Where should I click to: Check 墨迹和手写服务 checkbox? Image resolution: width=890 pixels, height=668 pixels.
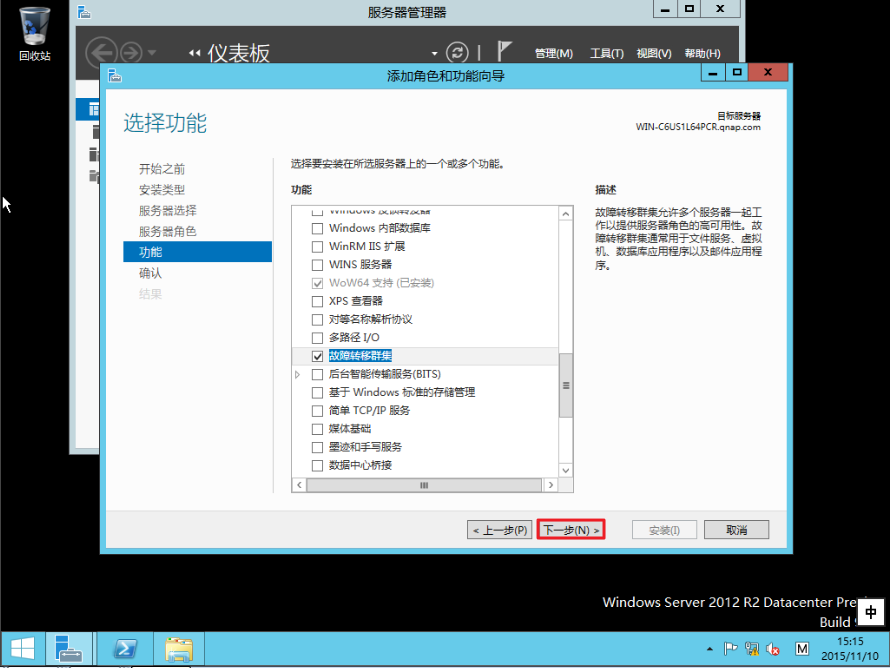(317, 447)
